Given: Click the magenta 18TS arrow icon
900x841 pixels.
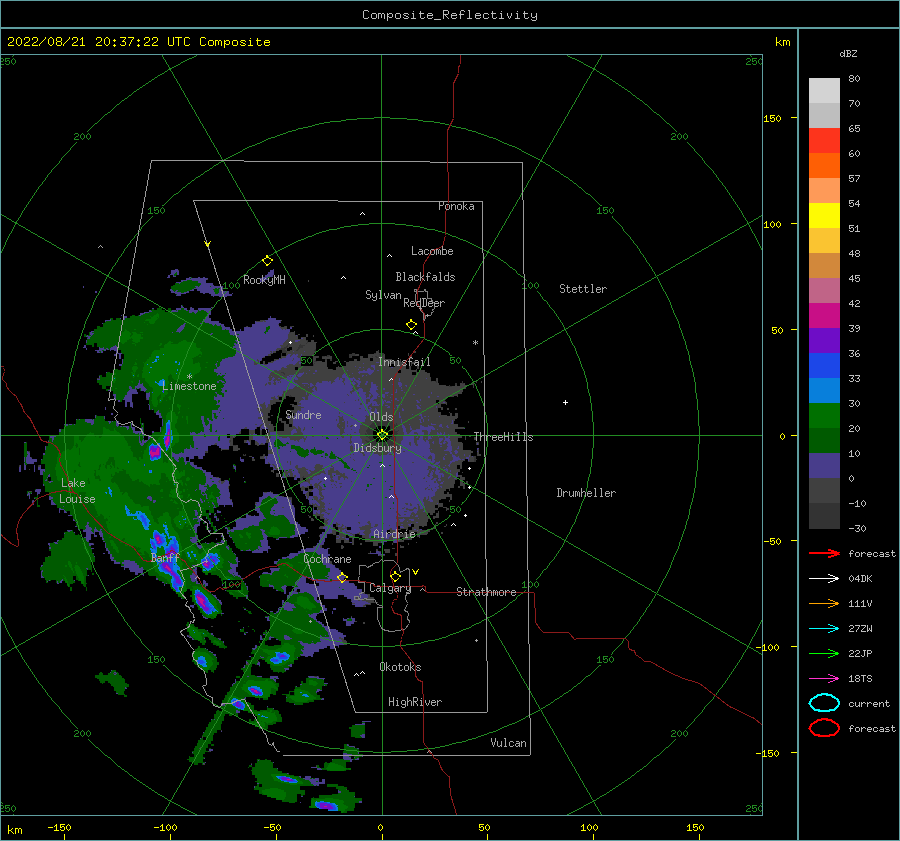Looking at the screenshot, I should [x=824, y=679].
